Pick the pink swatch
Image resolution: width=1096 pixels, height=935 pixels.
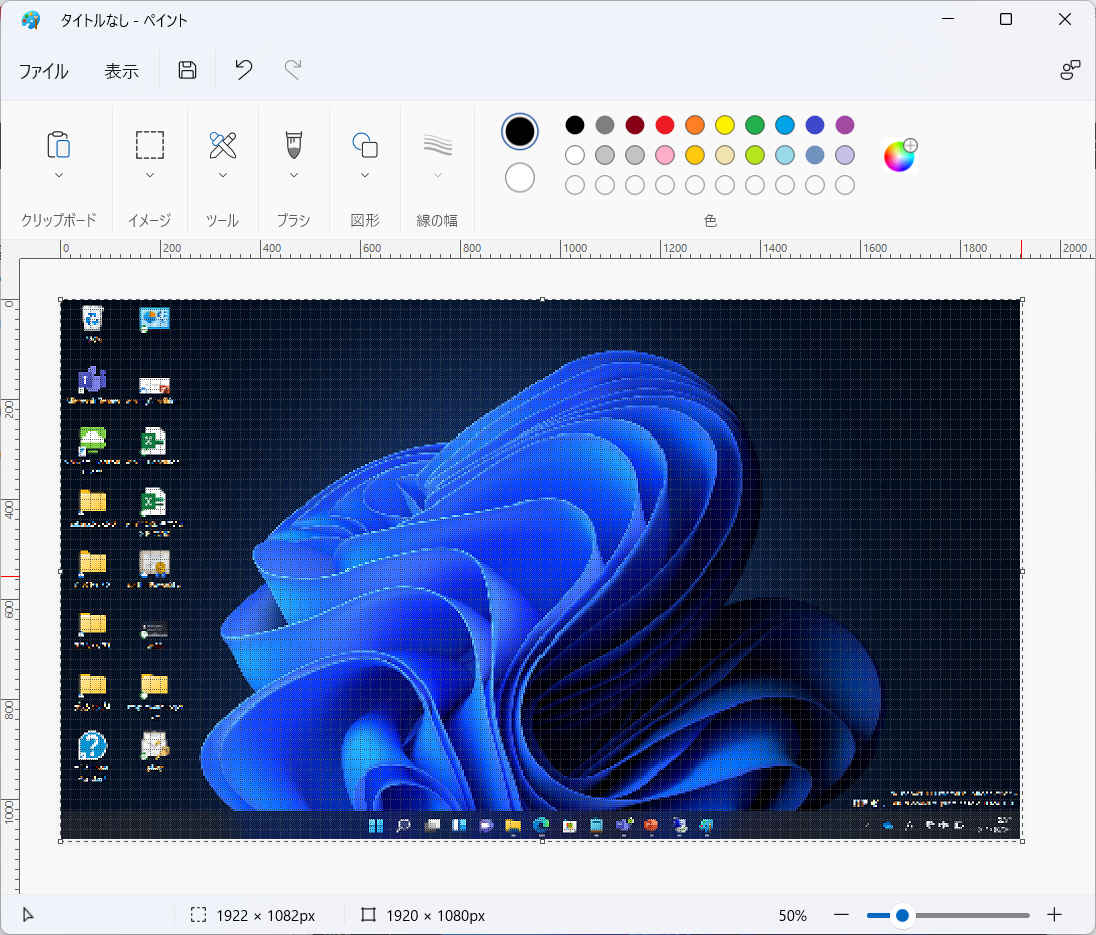tap(665, 155)
